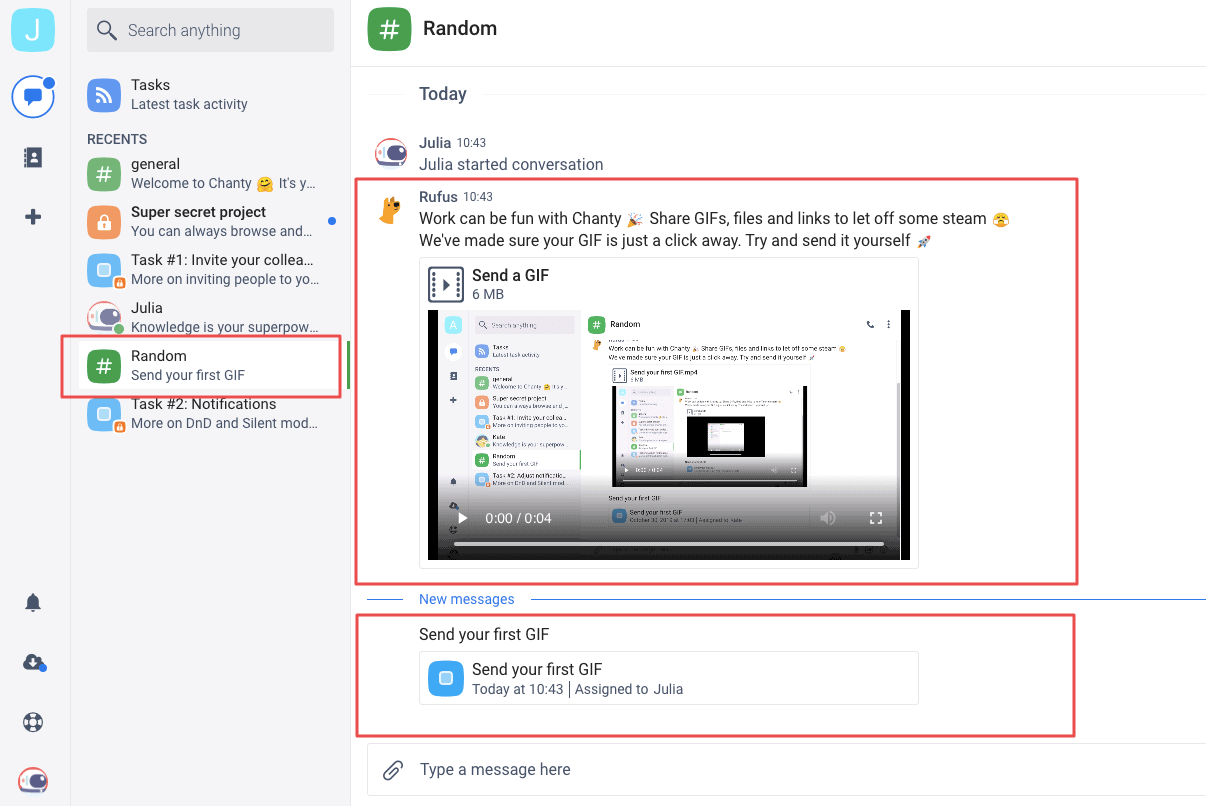The height and width of the screenshot is (806, 1206).
Task: Click the Random channel header hash icon
Action: pyautogui.click(x=389, y=29)
